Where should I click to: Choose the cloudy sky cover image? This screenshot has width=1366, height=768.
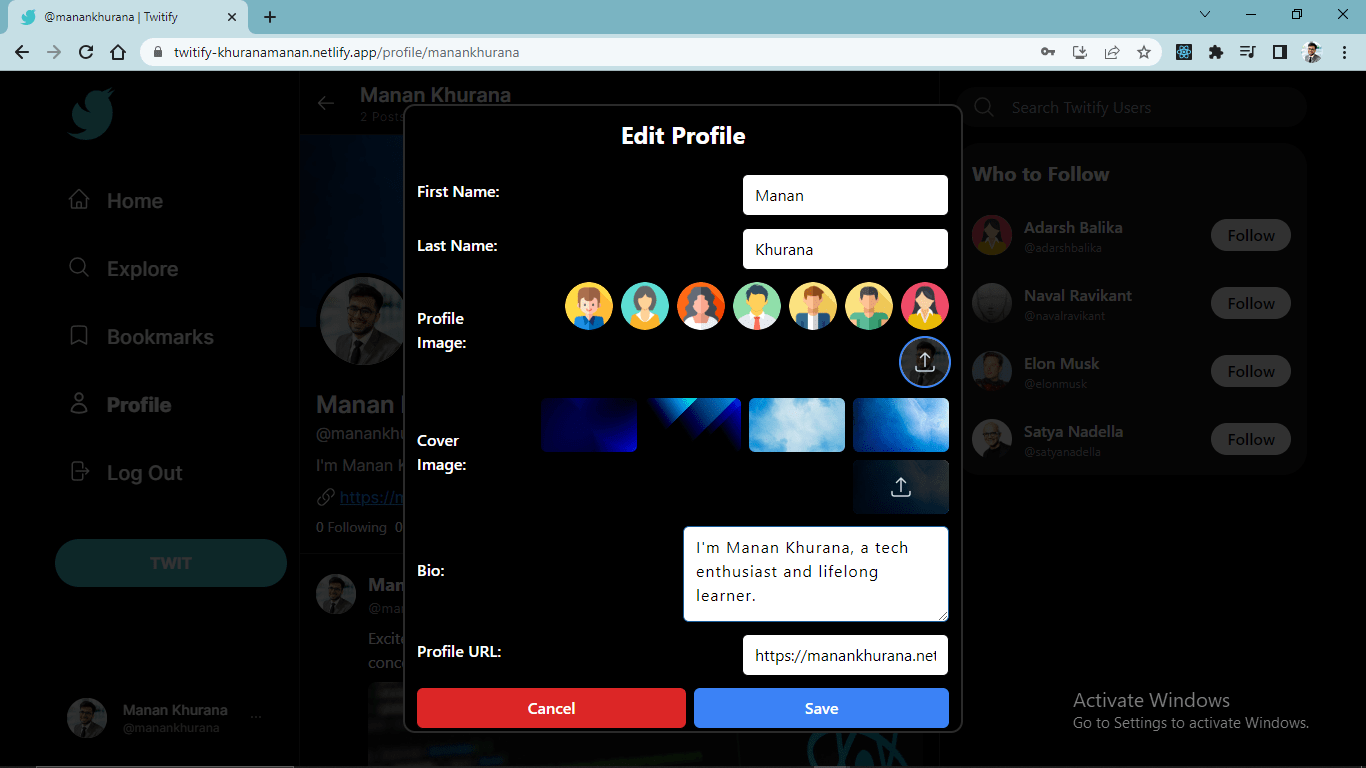[796, 424]
